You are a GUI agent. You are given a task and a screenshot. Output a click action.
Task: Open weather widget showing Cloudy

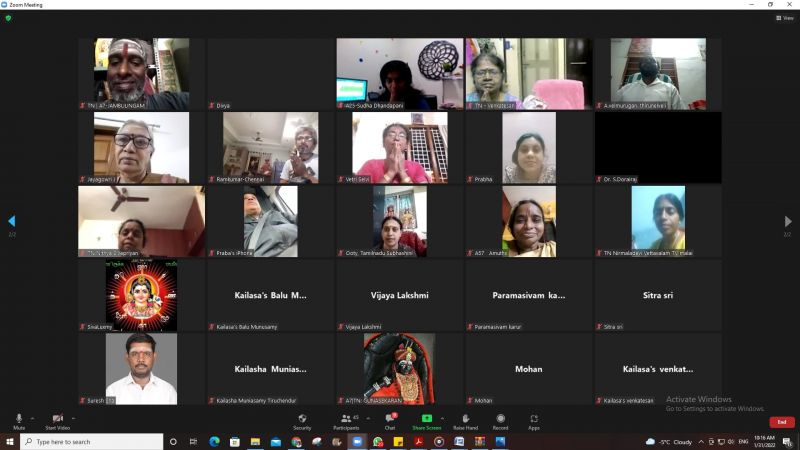(x=670, y=441)
